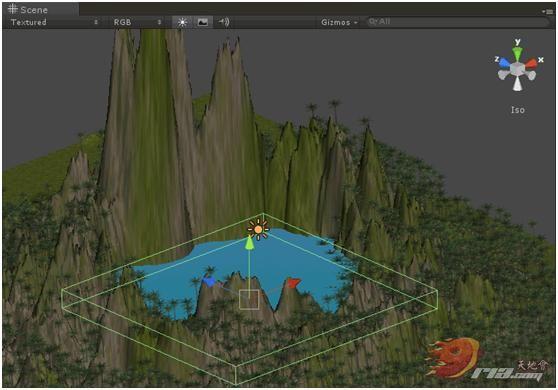Expand the Gizmos dropdown menu
This screenshot has width=558, height=390.
(339, 22)
